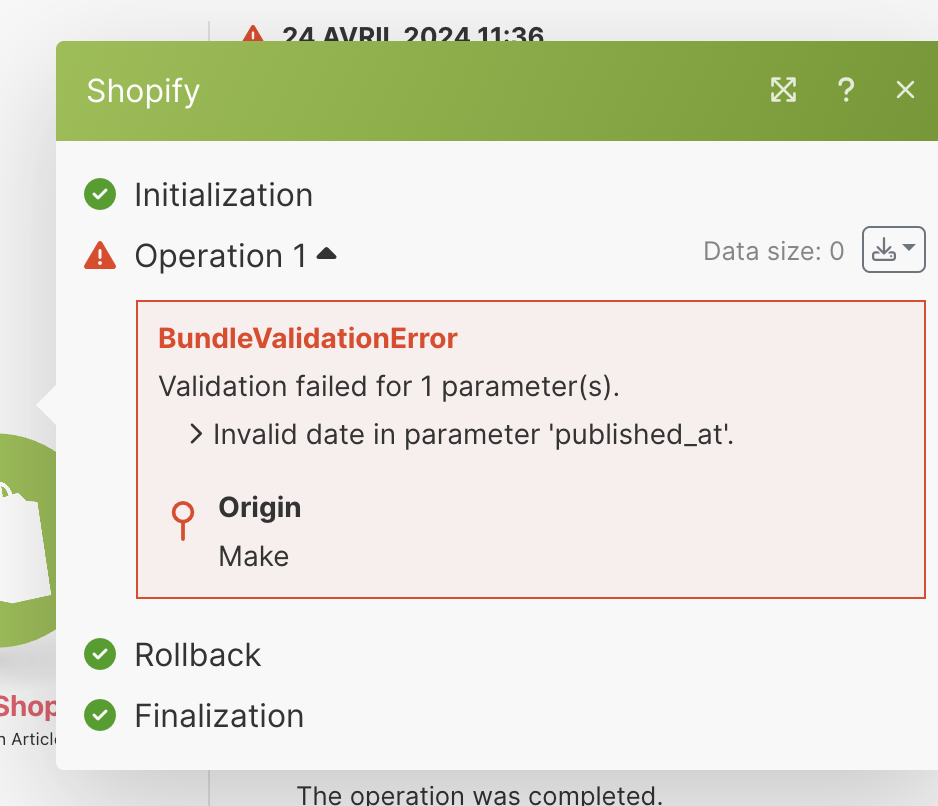Click the Operation 1 warning triangle

click(x=100, y=256)
